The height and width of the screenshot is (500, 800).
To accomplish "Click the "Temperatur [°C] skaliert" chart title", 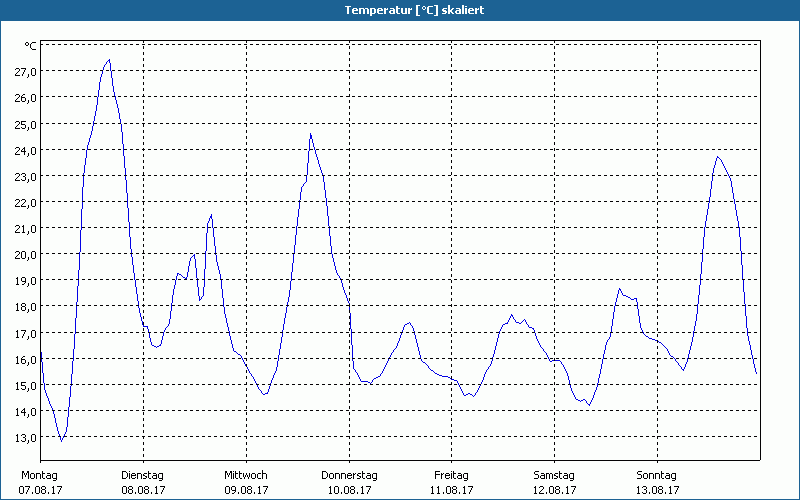I will point(400,10).
